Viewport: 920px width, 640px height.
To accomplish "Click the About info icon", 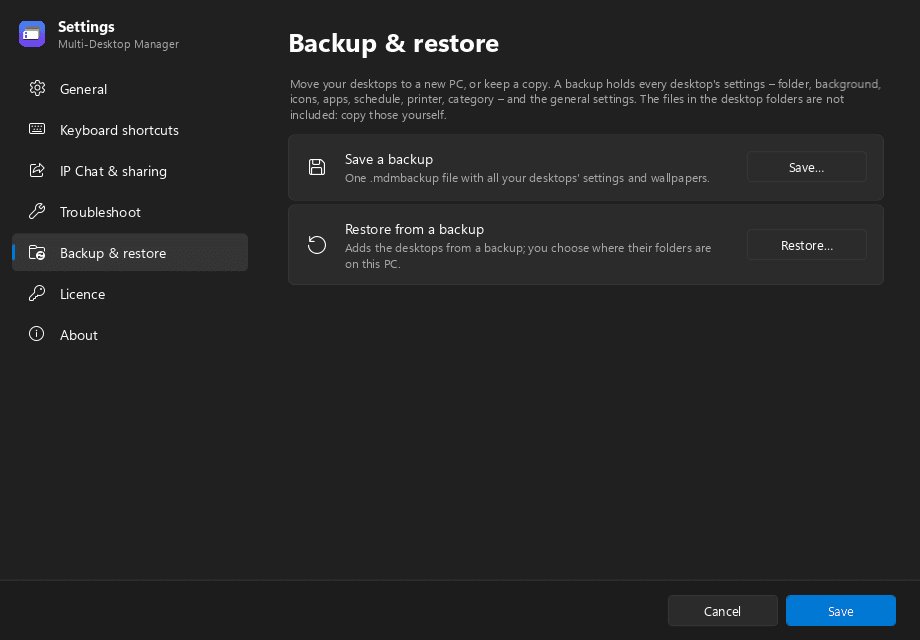I will pos(37,334).
